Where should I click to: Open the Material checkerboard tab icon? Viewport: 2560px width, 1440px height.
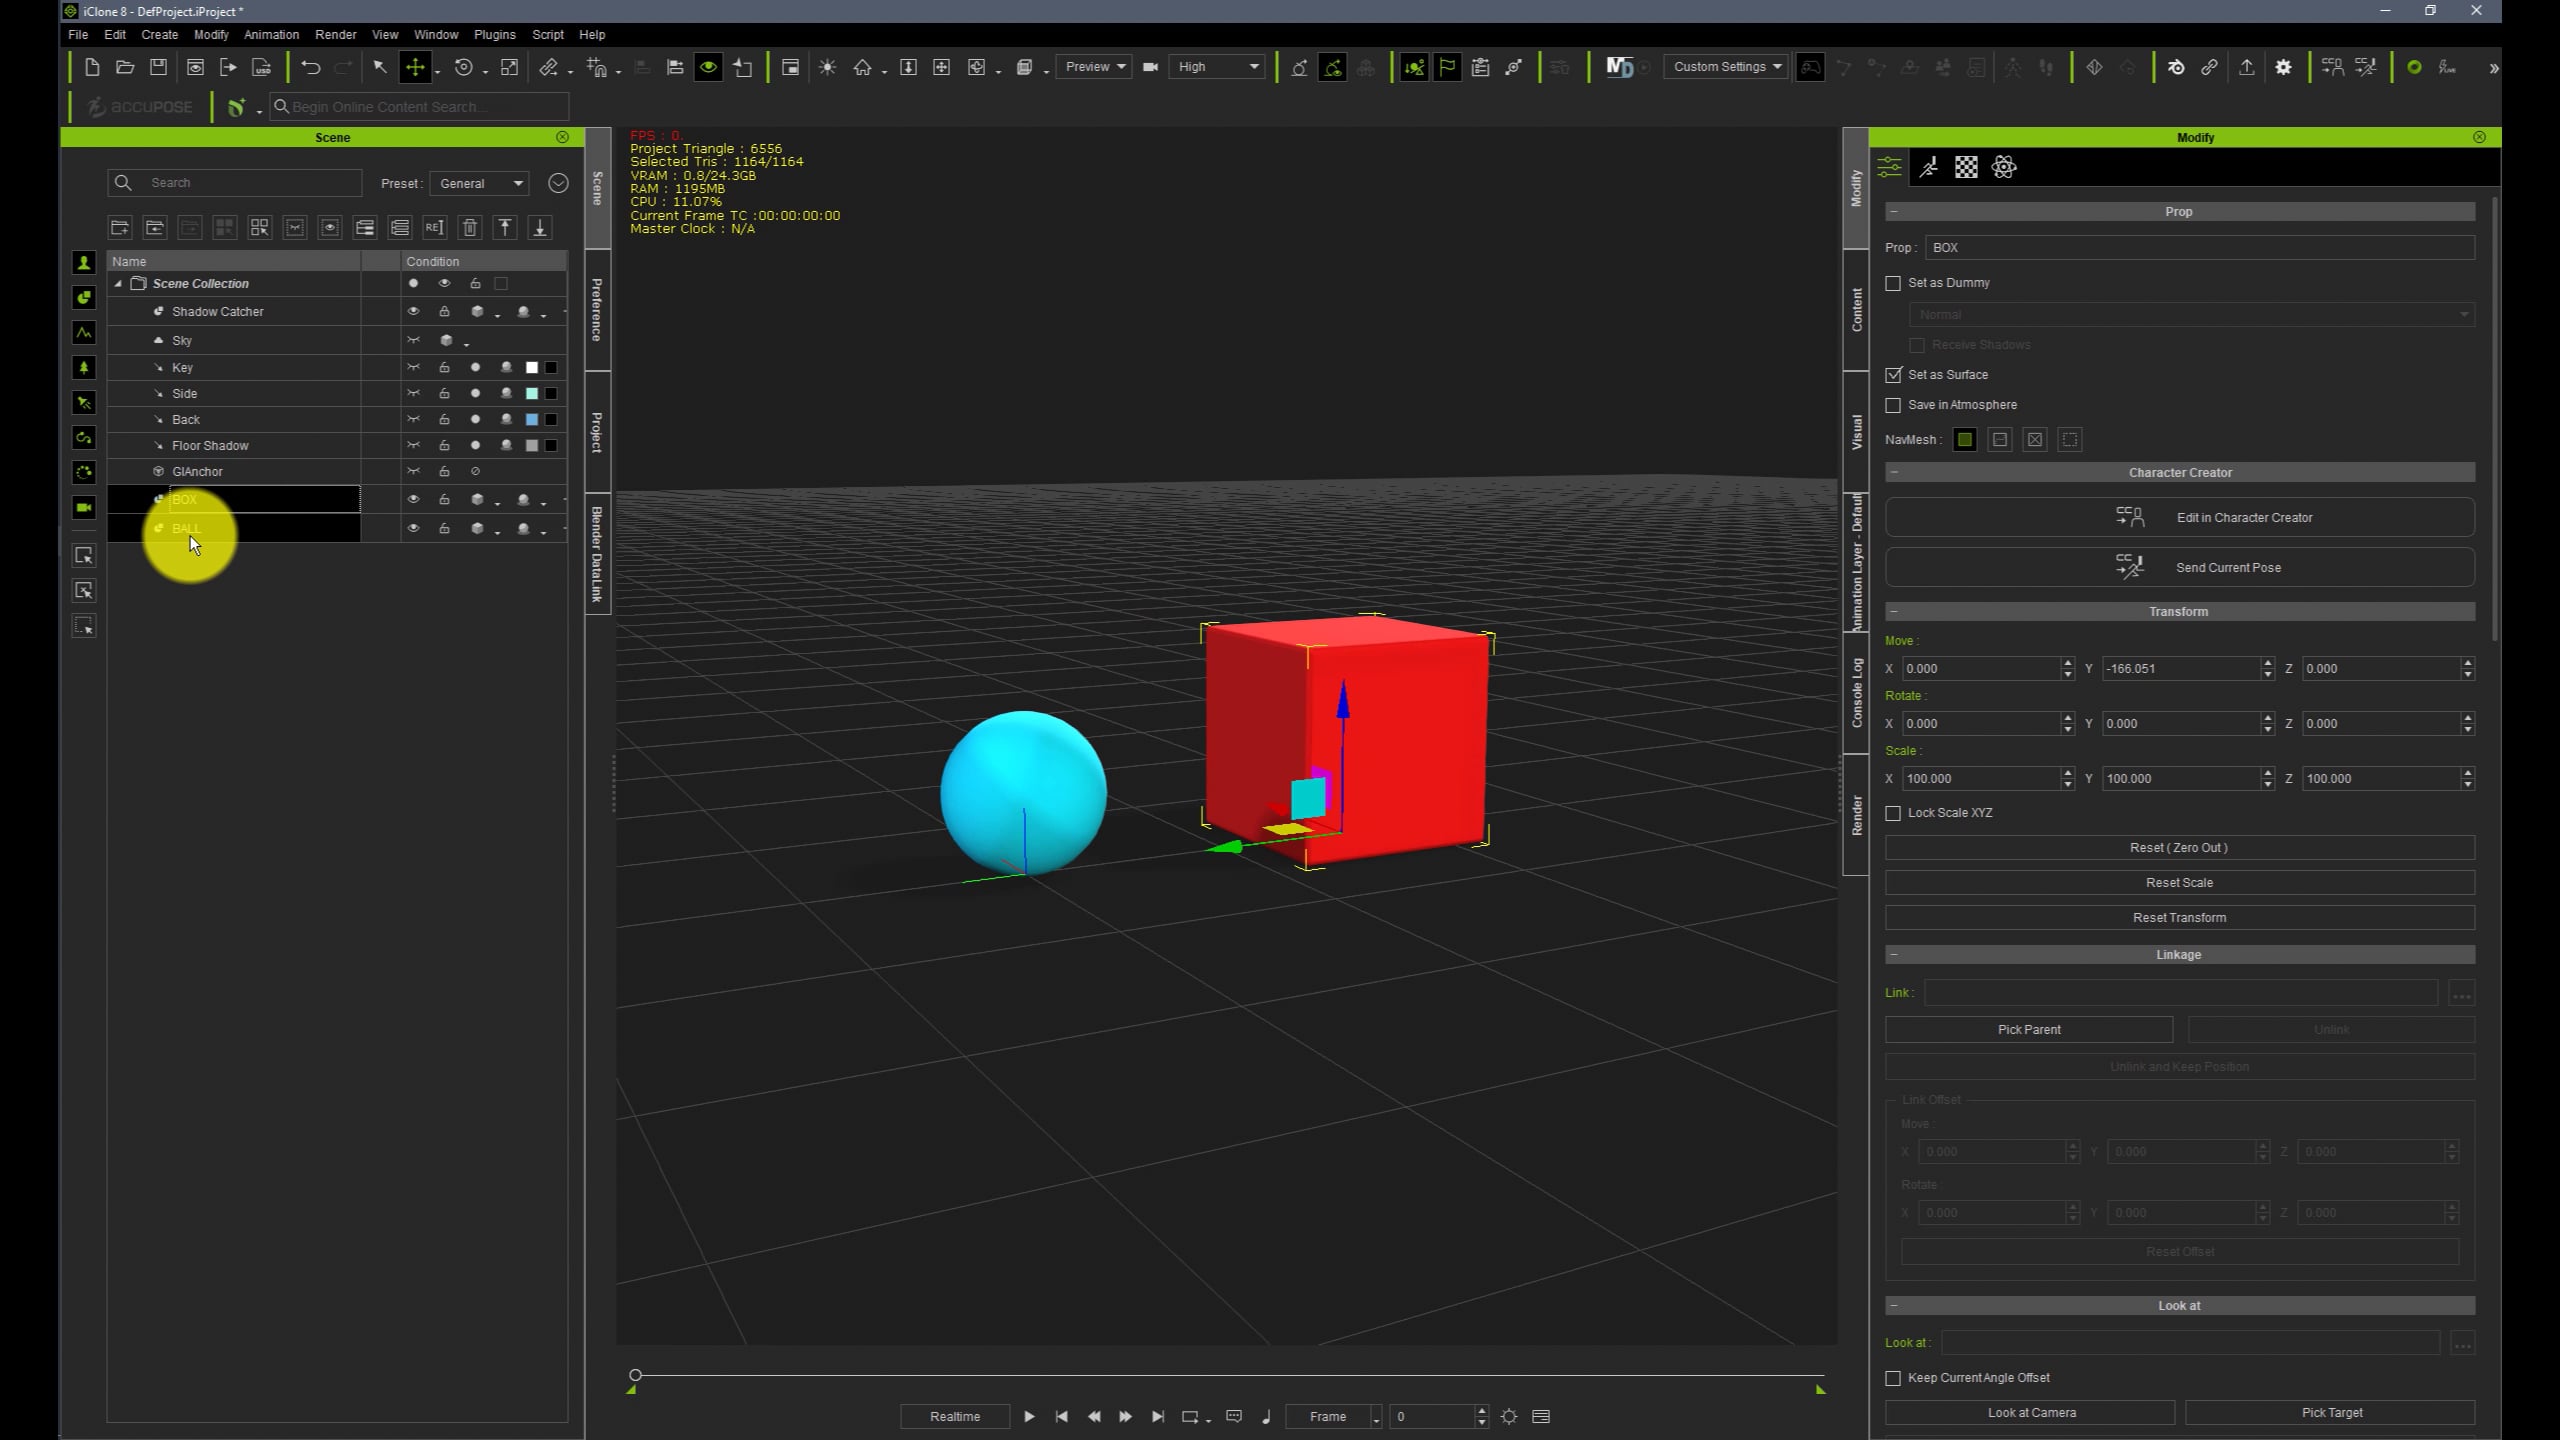coord(1966,167)
